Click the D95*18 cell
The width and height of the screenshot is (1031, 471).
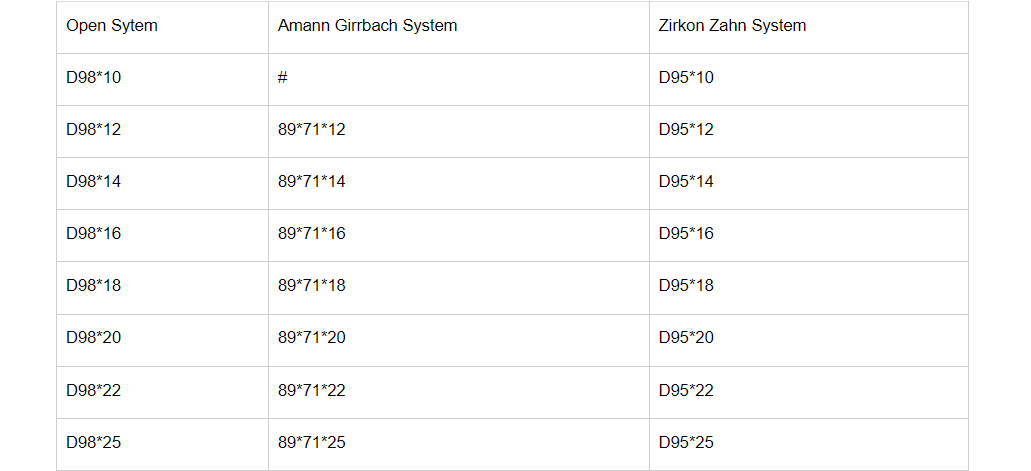pyautogui.click(x=686, y=286)
